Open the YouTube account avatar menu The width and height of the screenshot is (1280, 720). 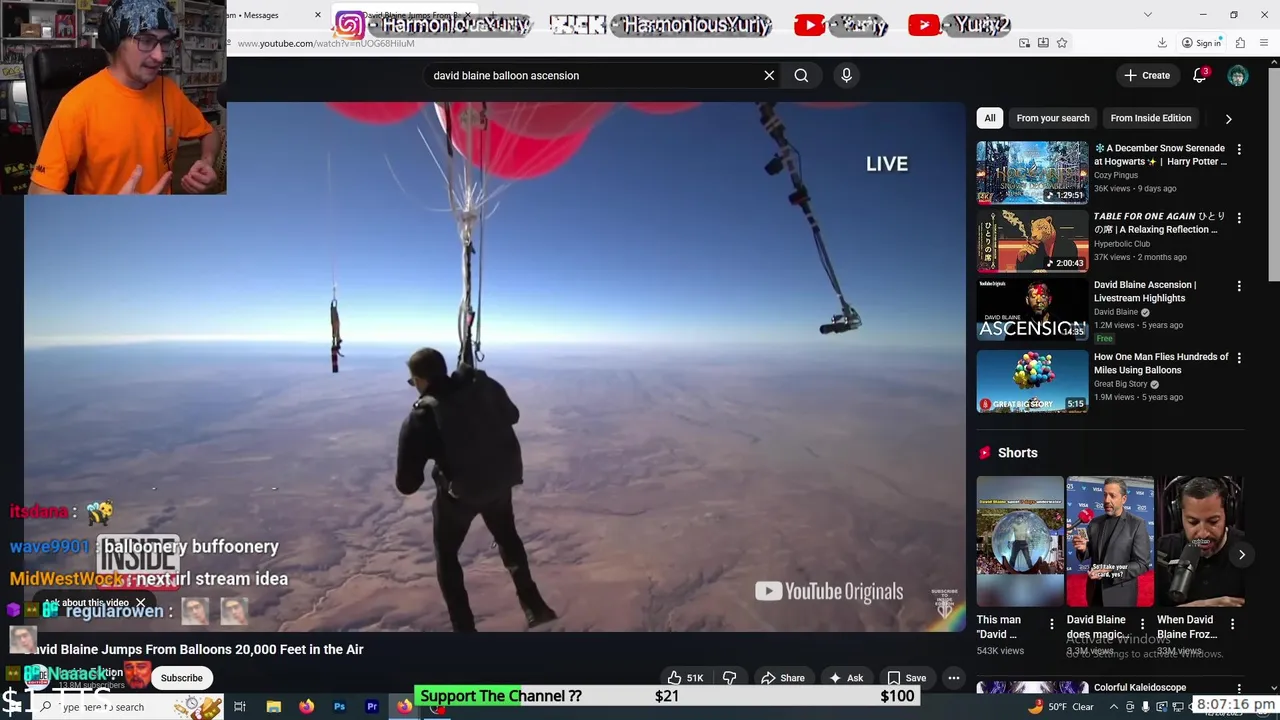1238,76
